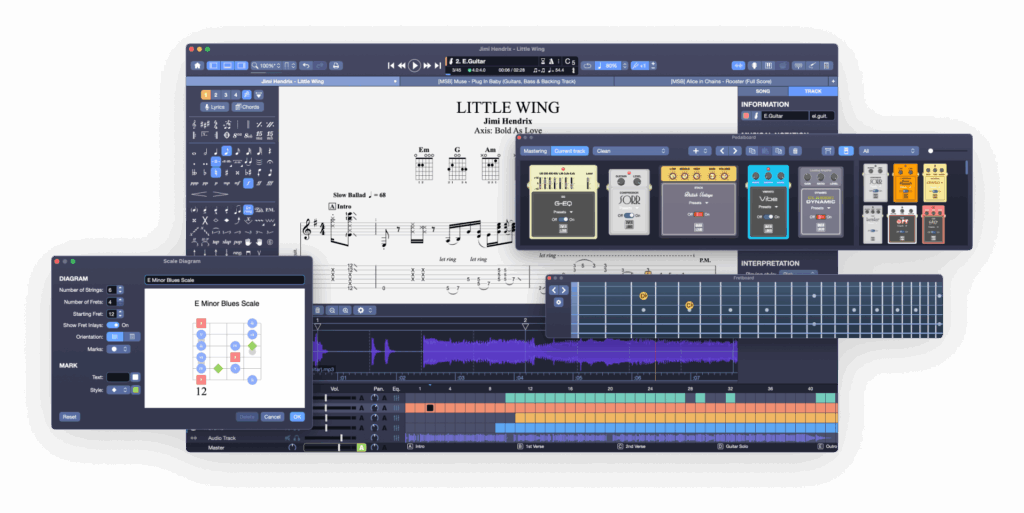Click the print icon in main toolbar
Viewport: 1024px width, 513px height.
click(336, 66)
